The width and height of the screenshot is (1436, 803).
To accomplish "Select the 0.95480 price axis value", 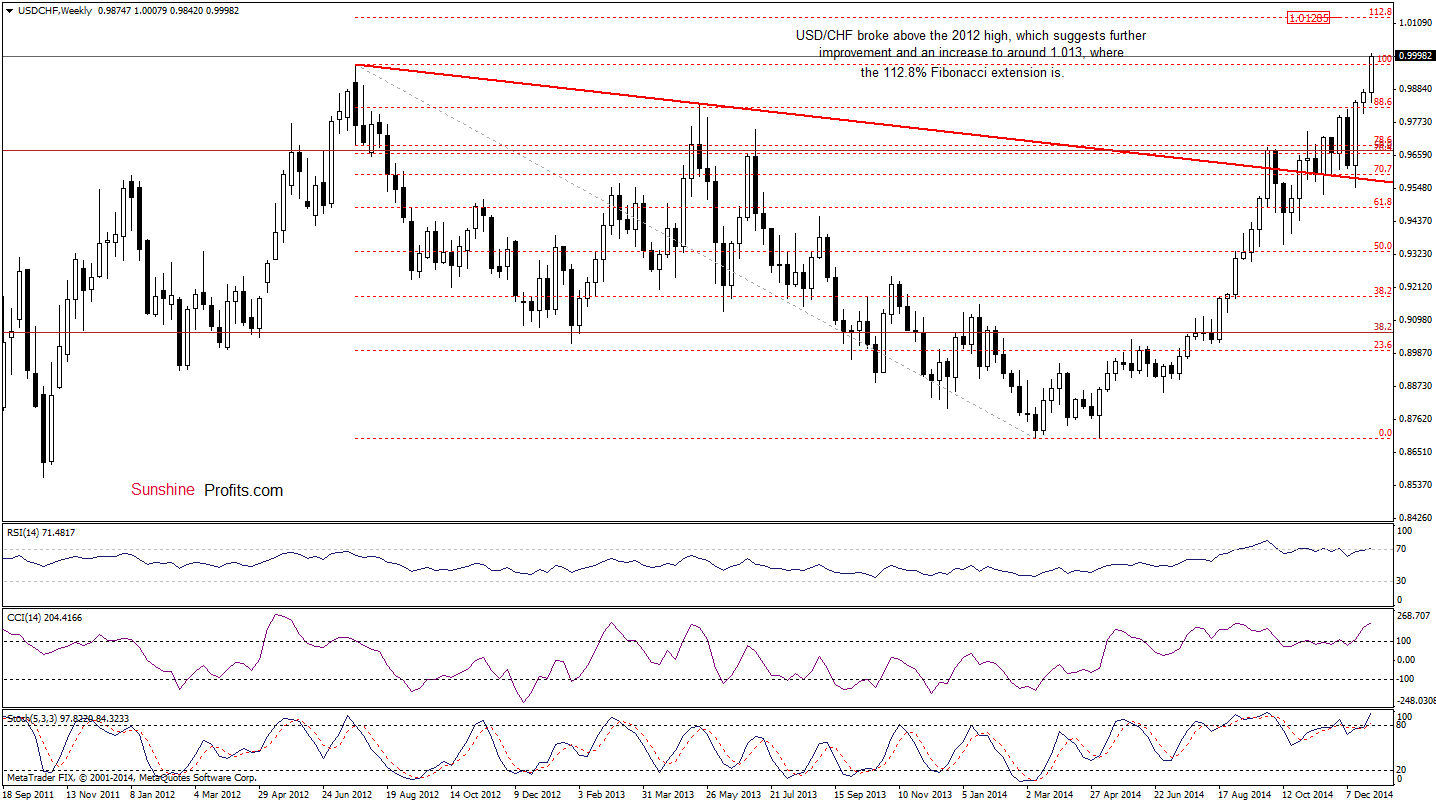I will [1415, 188].
